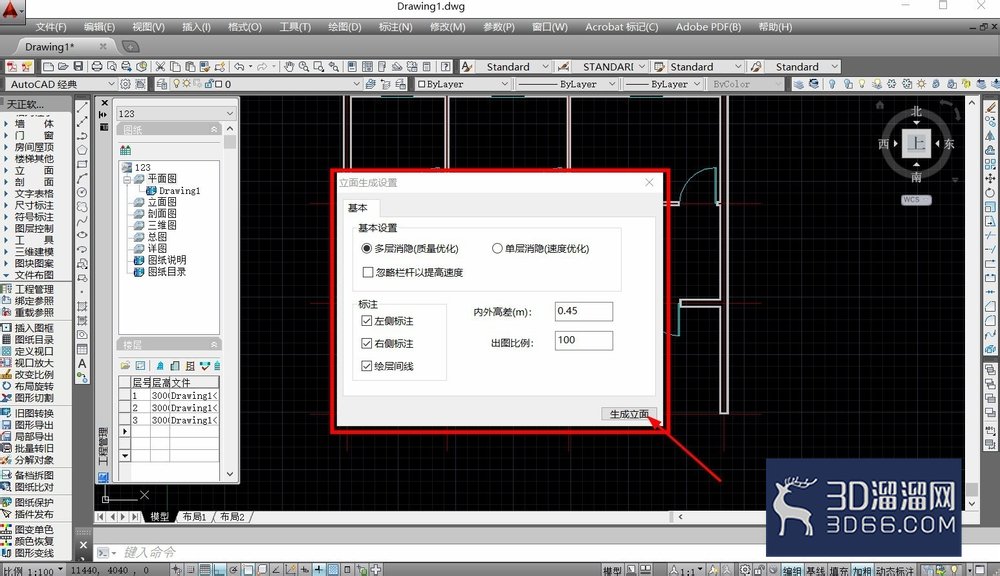
Task: Collapse the 平面图 tree node
Action: (x=127, y=179)
